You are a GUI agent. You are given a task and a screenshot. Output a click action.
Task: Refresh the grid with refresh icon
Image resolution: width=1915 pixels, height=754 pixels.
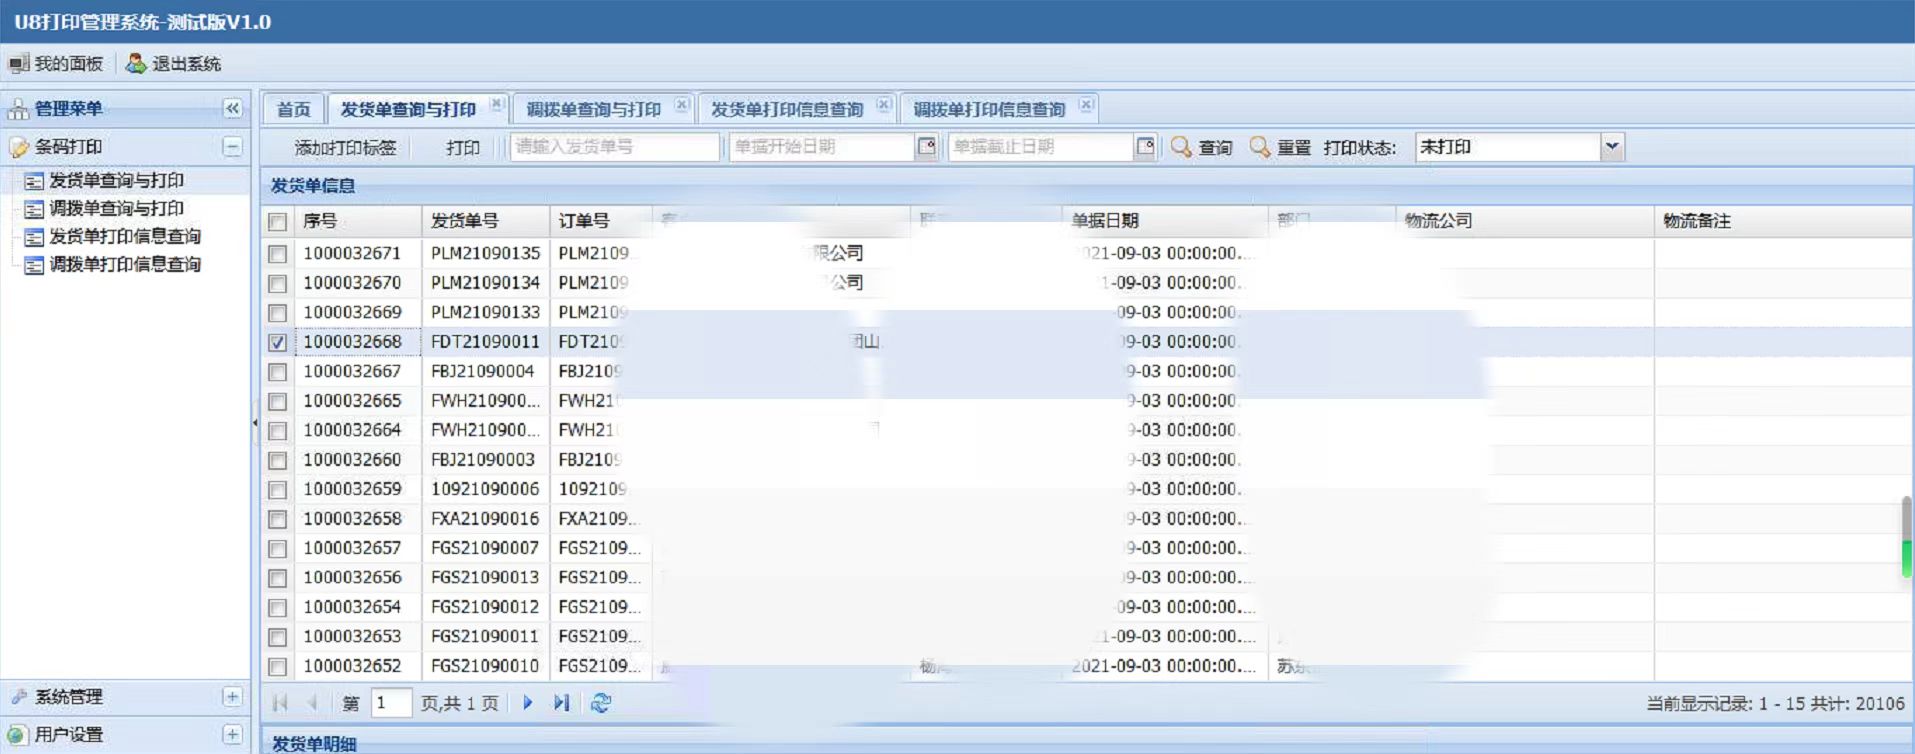pyautogui.click(x=600, y=703)
